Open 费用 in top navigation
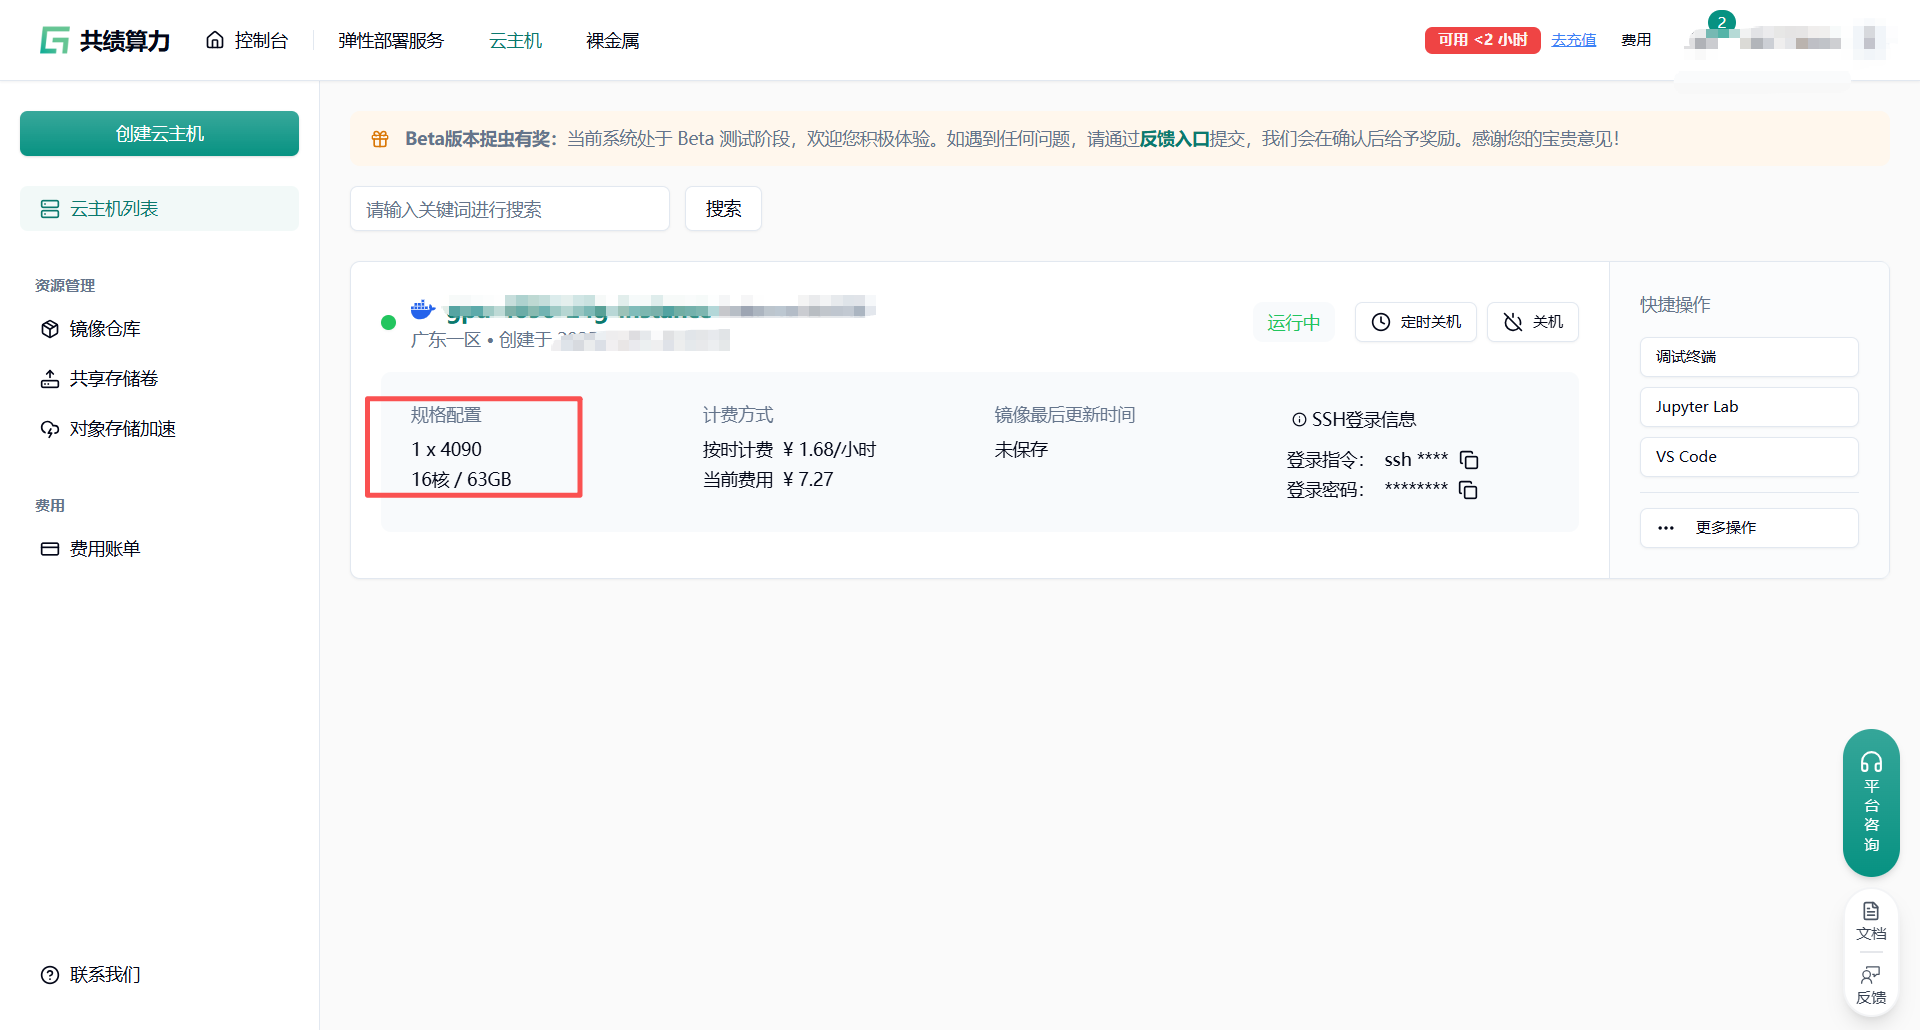The width and height of the screenshot is (1920, 1030). pos(1636,40)
